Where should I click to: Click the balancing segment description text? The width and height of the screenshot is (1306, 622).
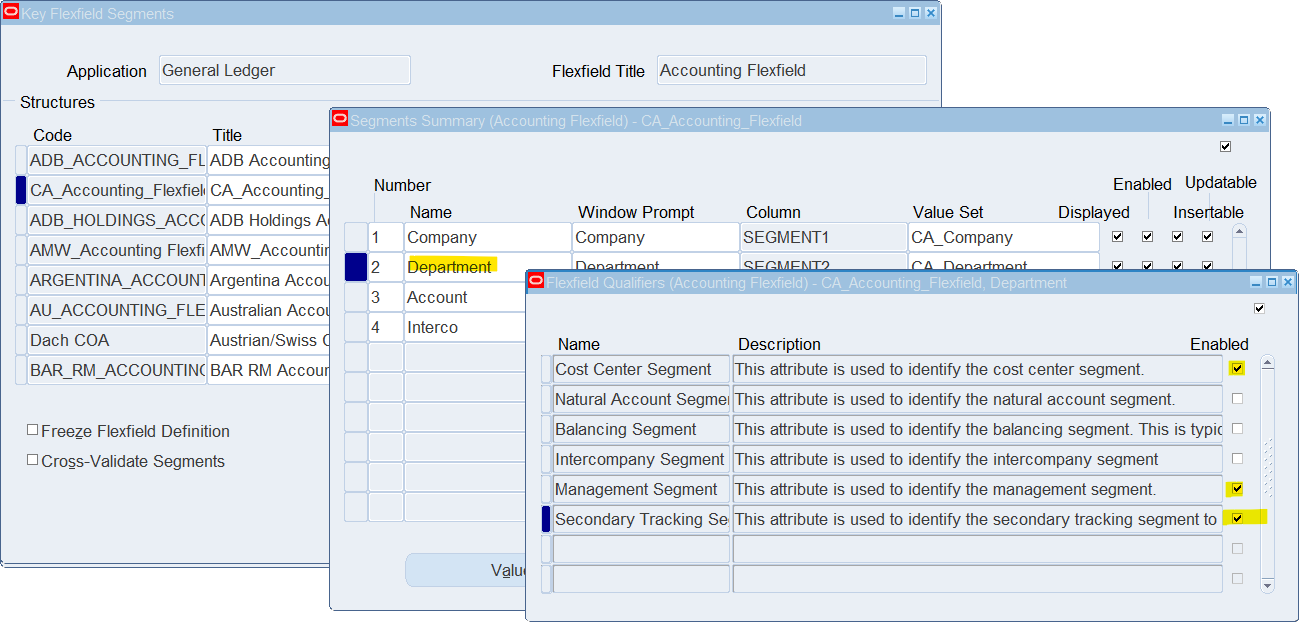pyautogui.click(x=977, y=429)
